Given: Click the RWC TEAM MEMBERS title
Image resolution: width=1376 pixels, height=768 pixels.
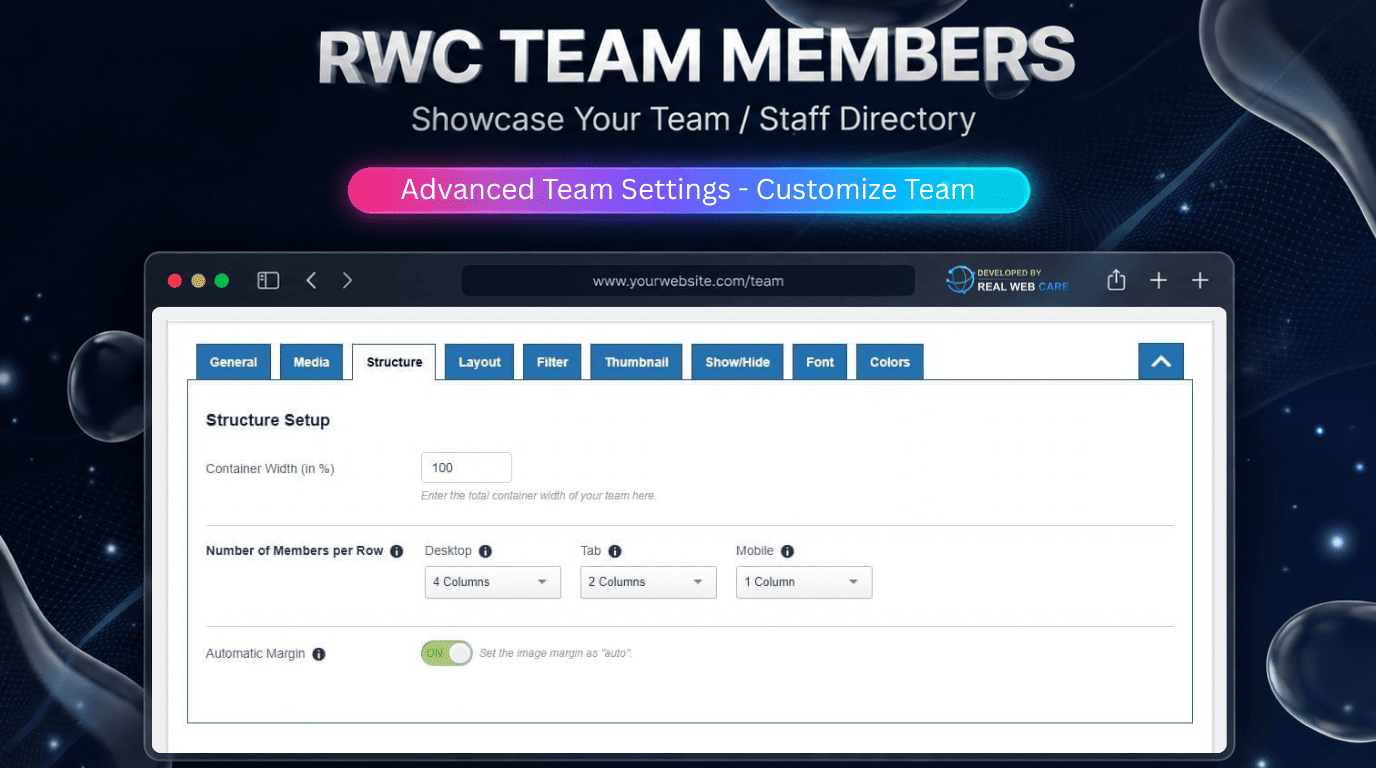Looking at the screenshot, I should pos(696,57).
